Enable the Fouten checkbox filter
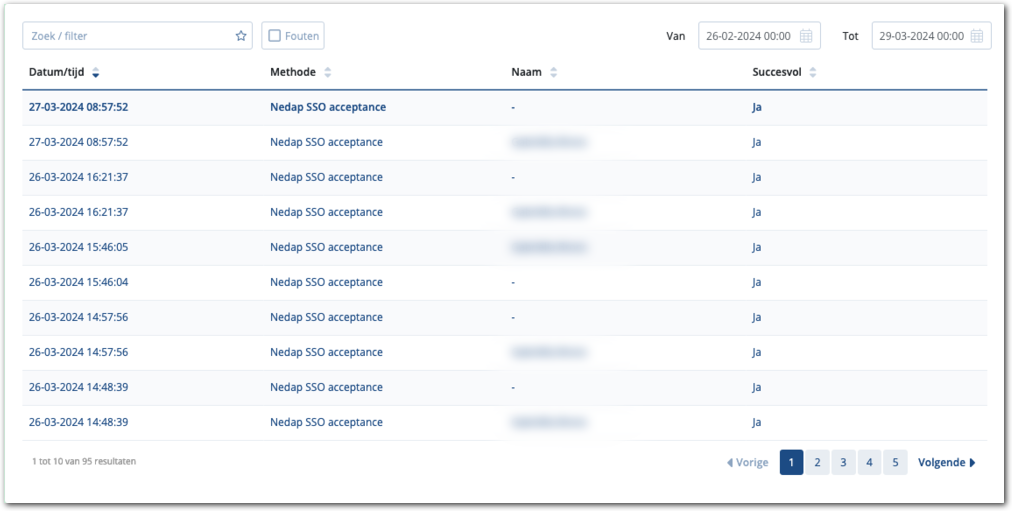 pyautogui.click(x=275, y=36)
